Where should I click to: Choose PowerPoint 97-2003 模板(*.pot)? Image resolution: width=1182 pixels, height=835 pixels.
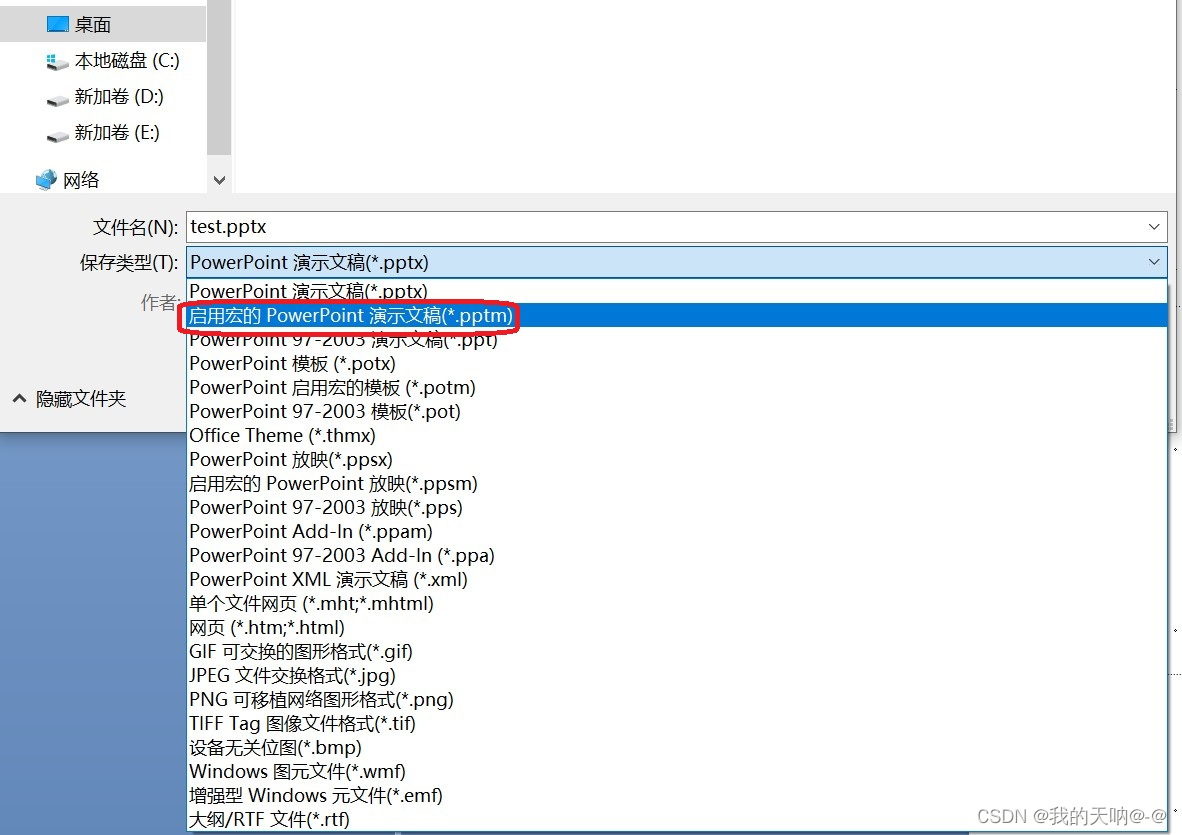pyautogui.click(x=677, y=411)
